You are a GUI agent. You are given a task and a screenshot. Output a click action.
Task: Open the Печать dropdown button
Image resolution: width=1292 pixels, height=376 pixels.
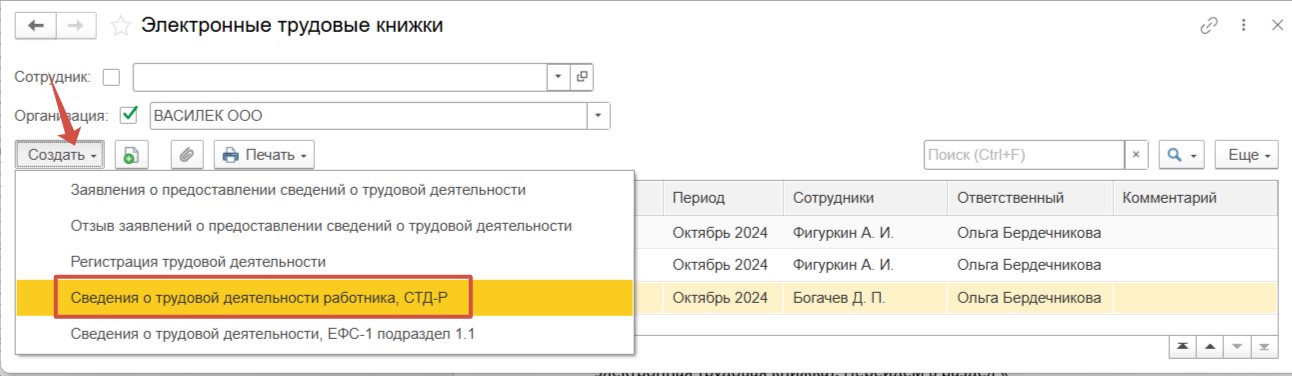point(264,155)
